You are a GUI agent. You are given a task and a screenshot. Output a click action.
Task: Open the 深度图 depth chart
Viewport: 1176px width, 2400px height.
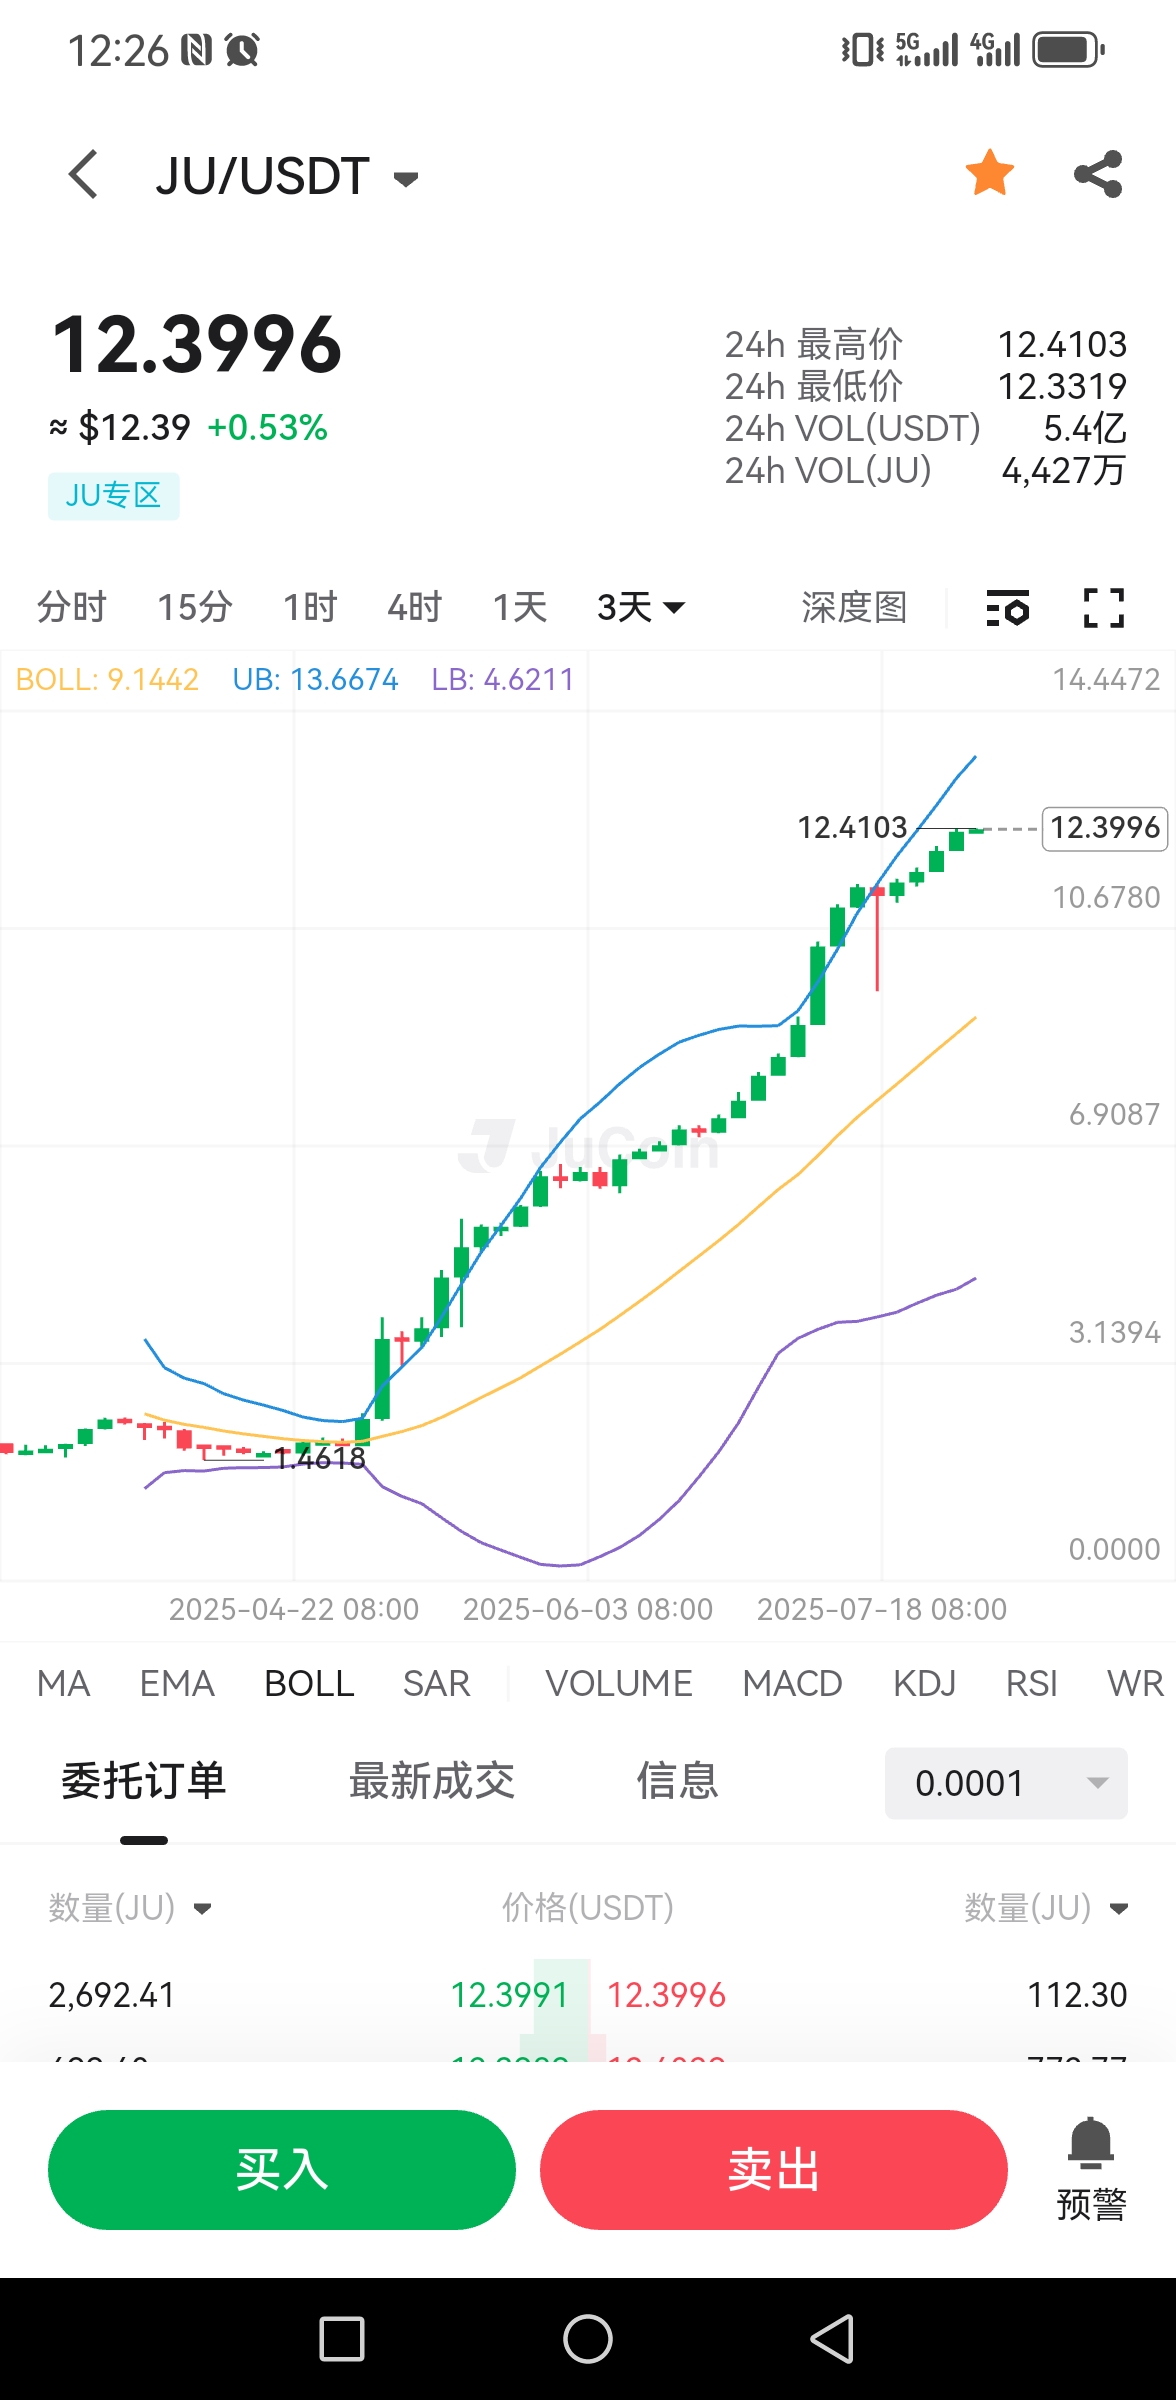(854, 607)
